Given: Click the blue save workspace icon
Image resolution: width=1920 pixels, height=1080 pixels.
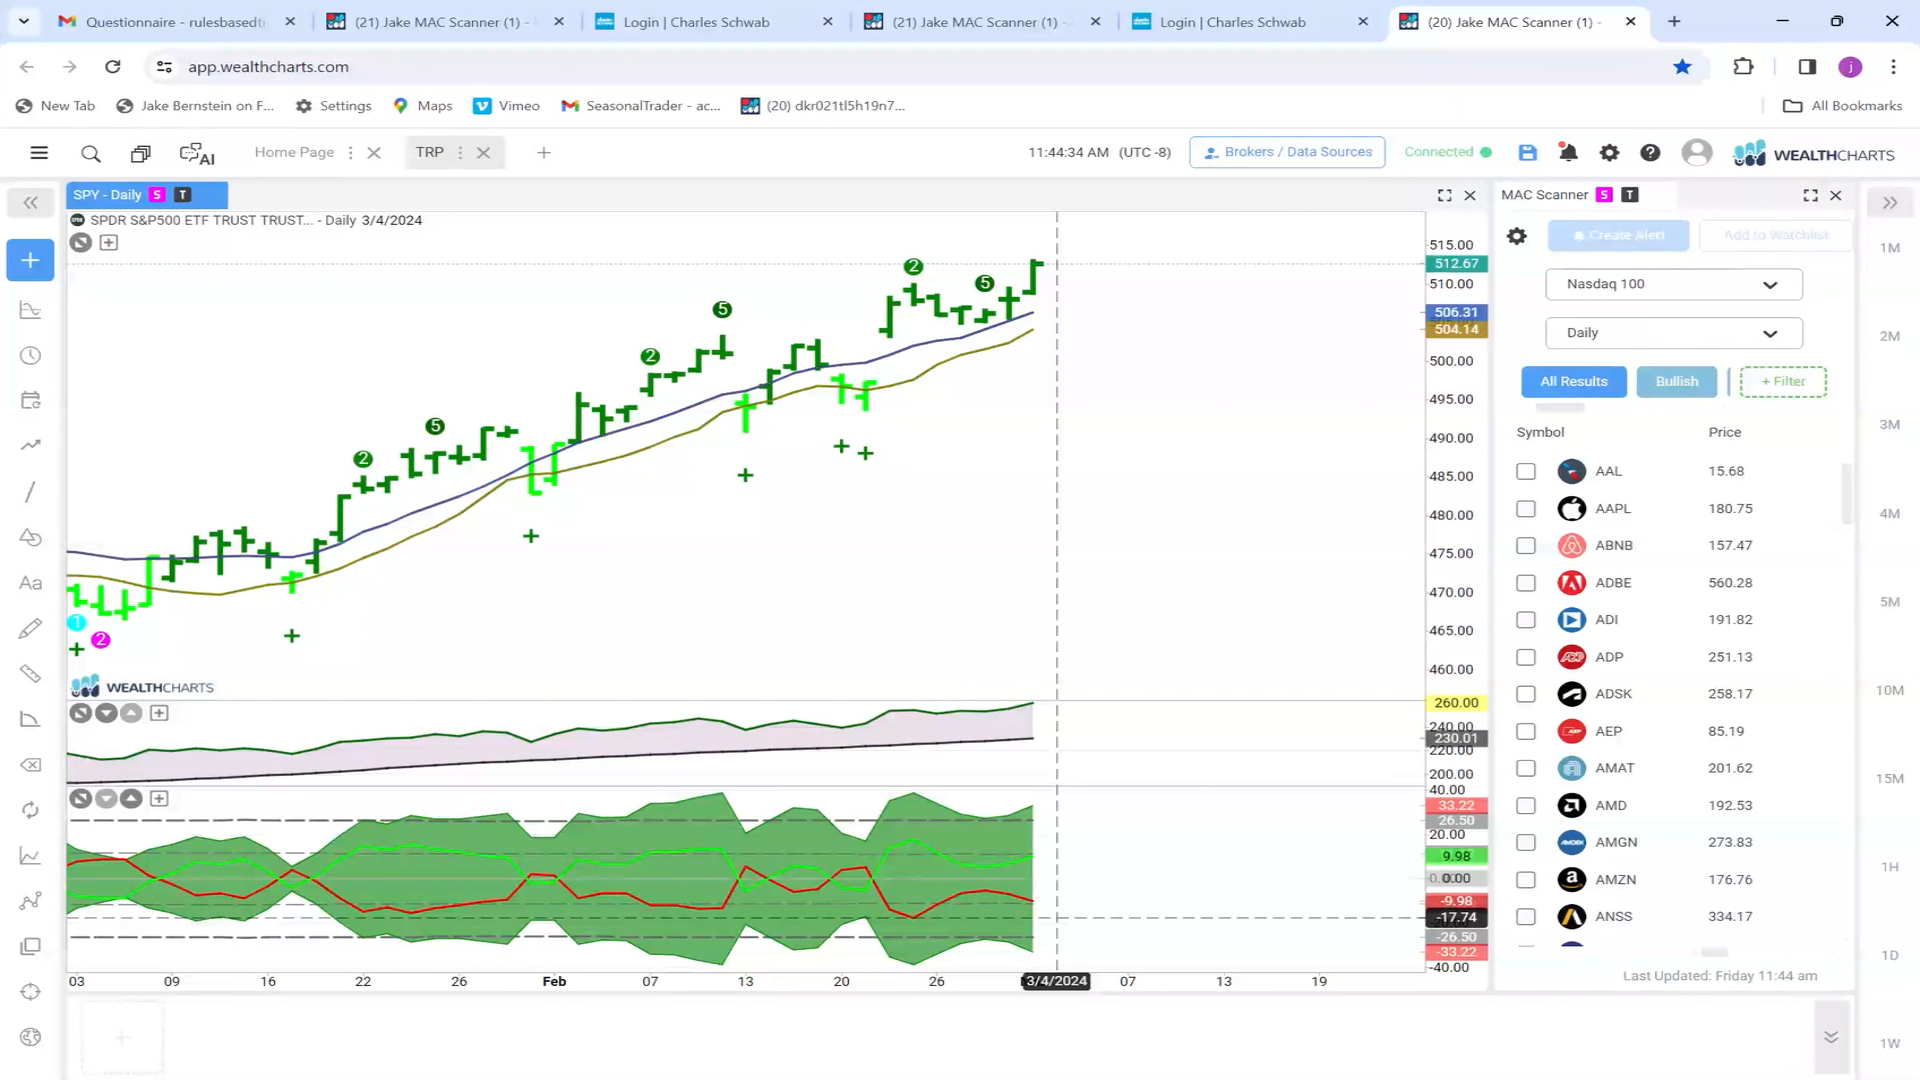Looking at the screenshot, I should tap(1527, 152).
